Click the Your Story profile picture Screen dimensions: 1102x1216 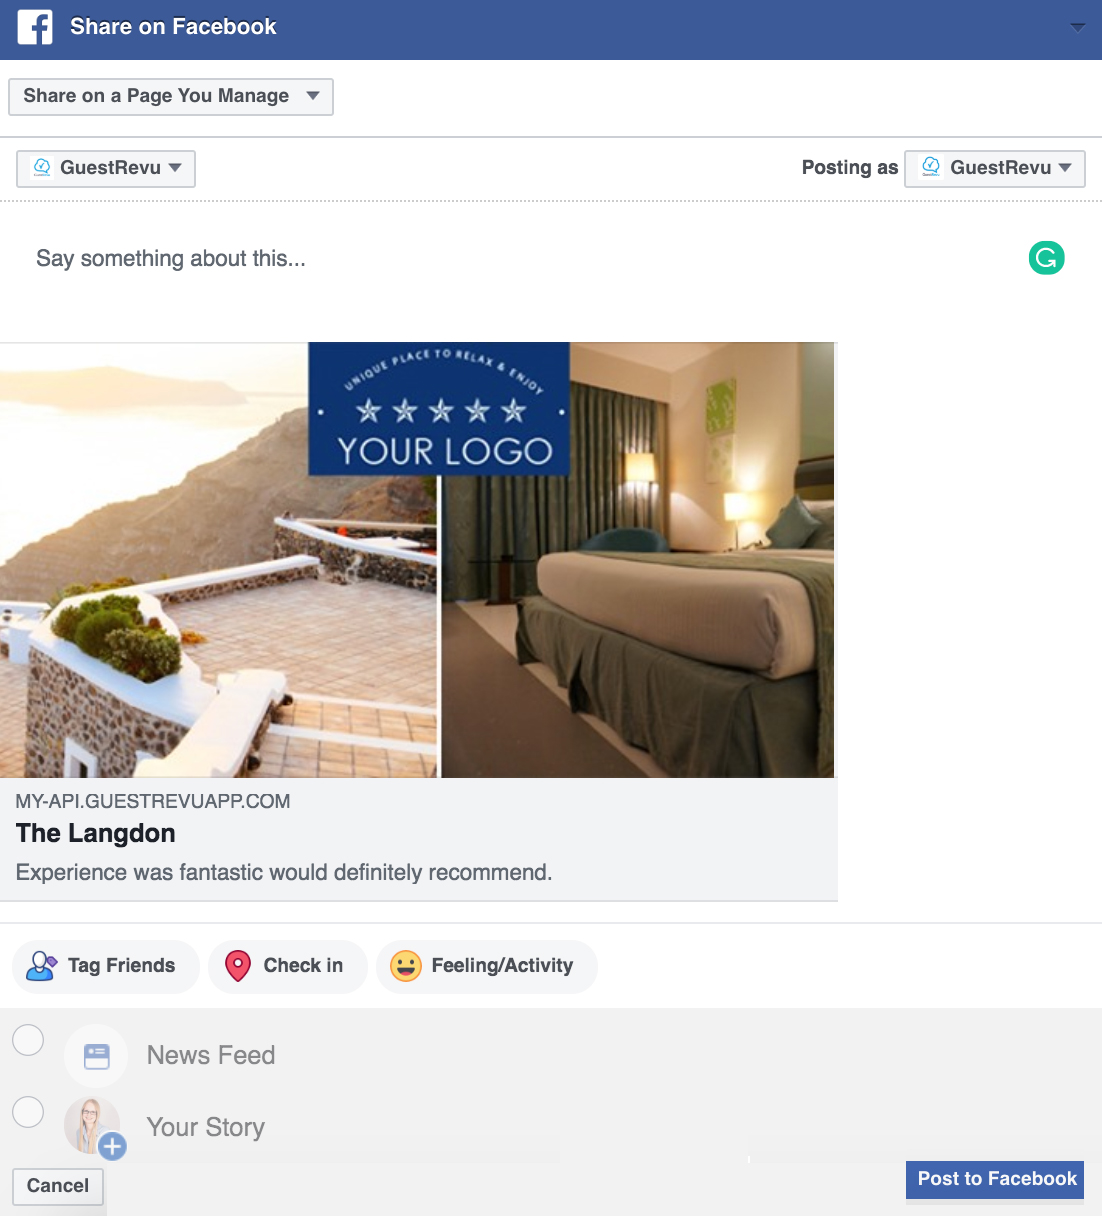pos(92,1124)
